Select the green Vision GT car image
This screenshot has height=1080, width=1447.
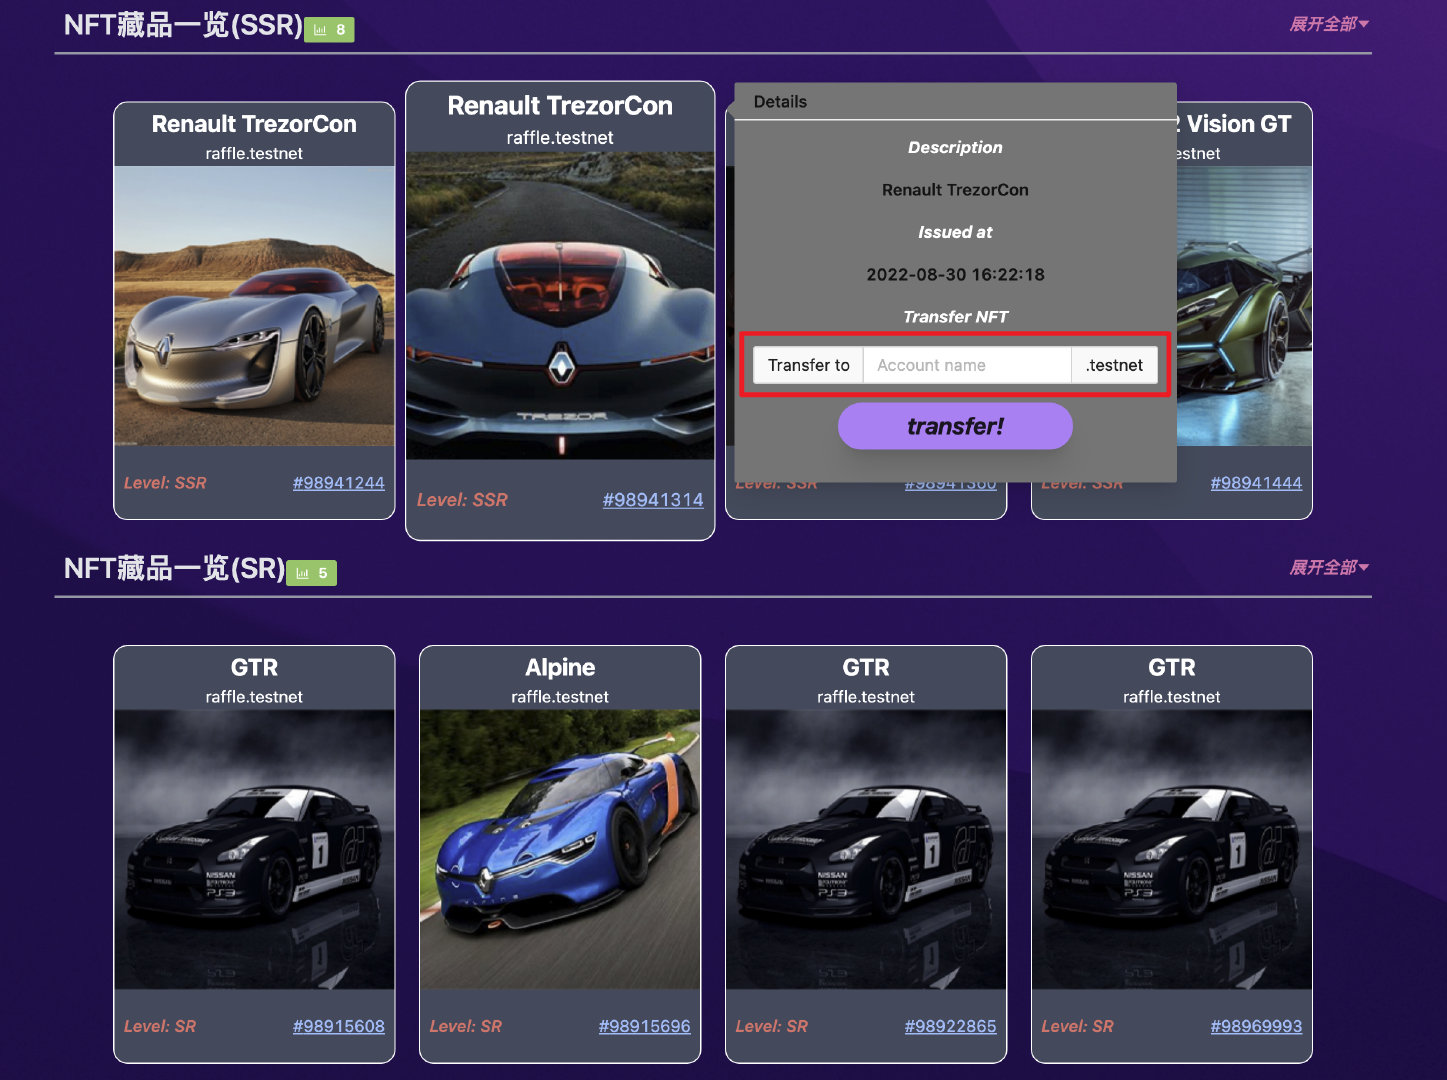pyautogui.click(x=1244, y=306)
